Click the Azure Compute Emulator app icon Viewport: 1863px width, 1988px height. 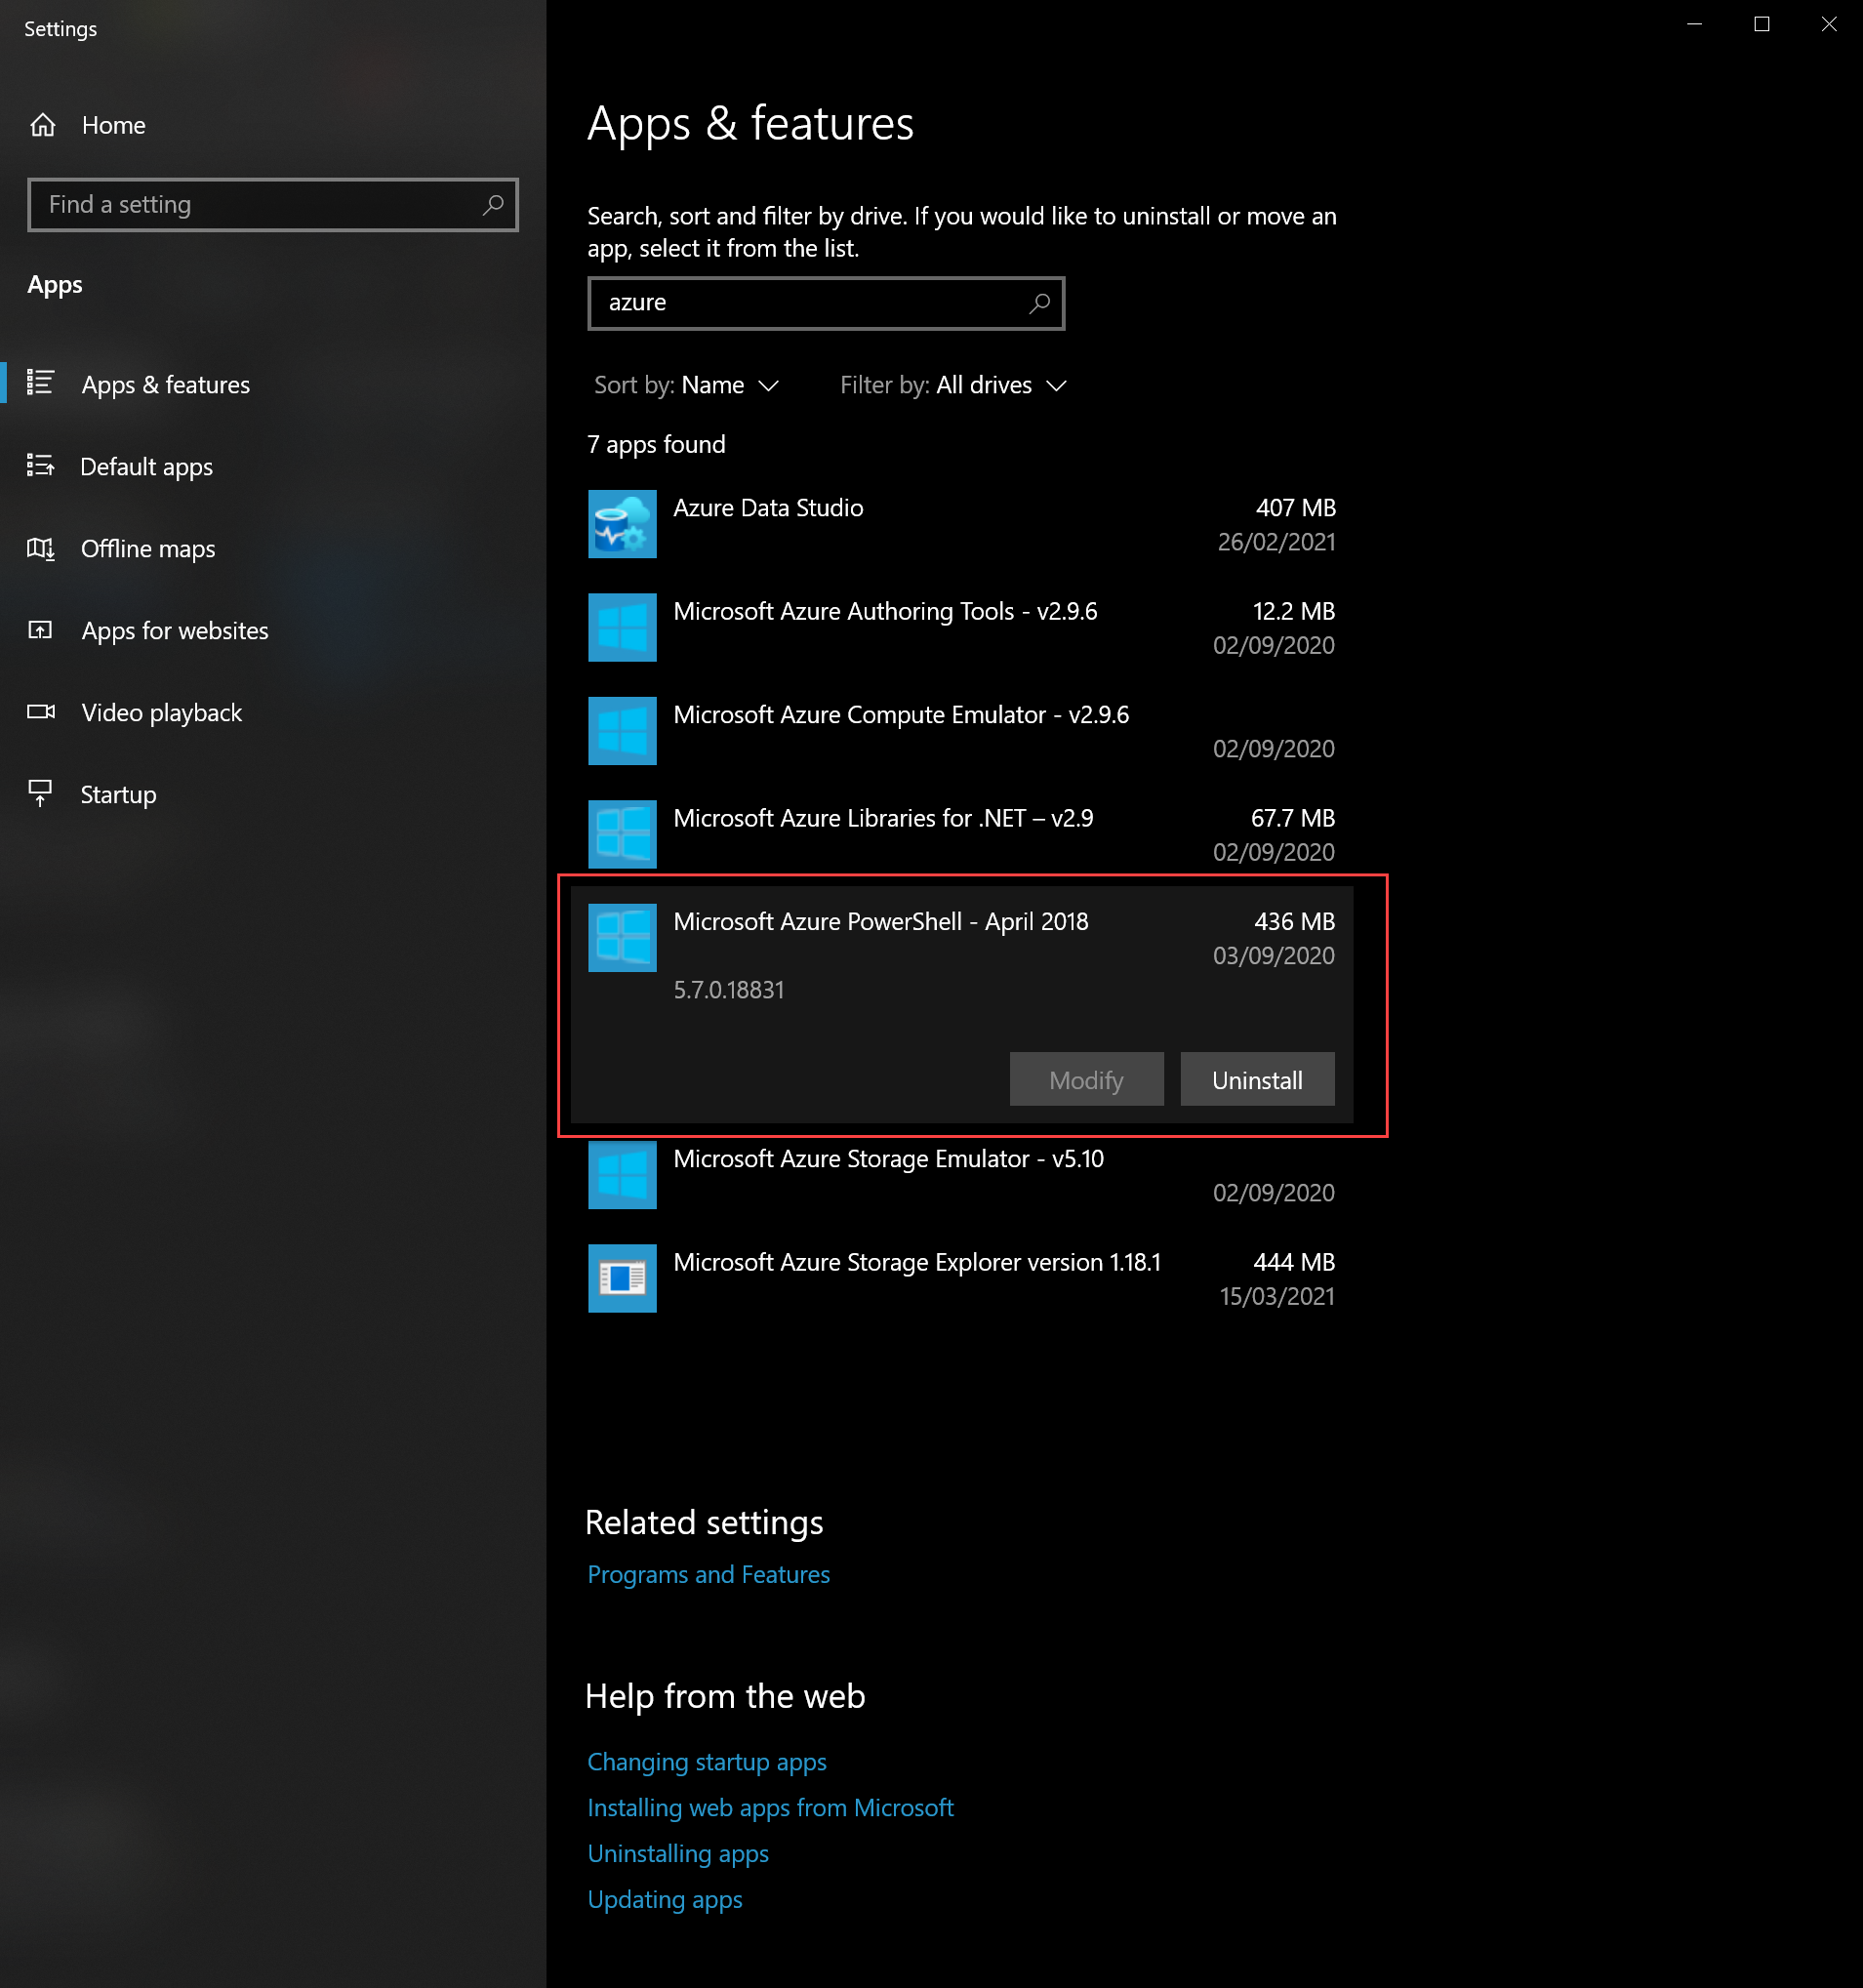[622, 731]
